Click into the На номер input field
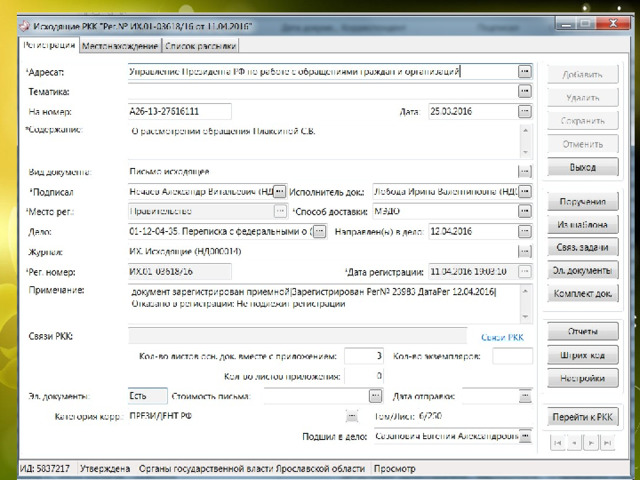Image resolution: width=640 pixels, height=480 pixels. [180, 111]
